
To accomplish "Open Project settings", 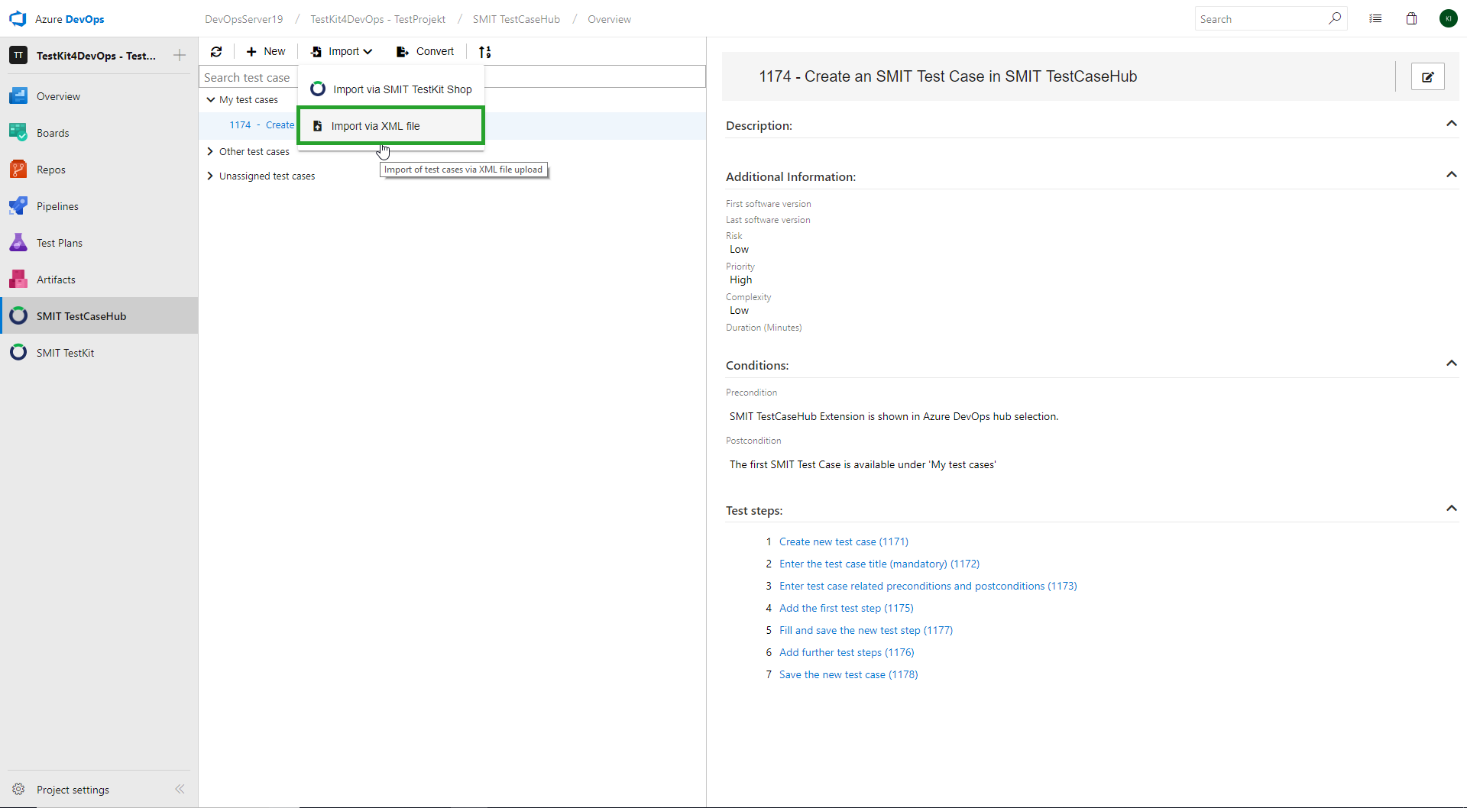I will tap(72, 789).
